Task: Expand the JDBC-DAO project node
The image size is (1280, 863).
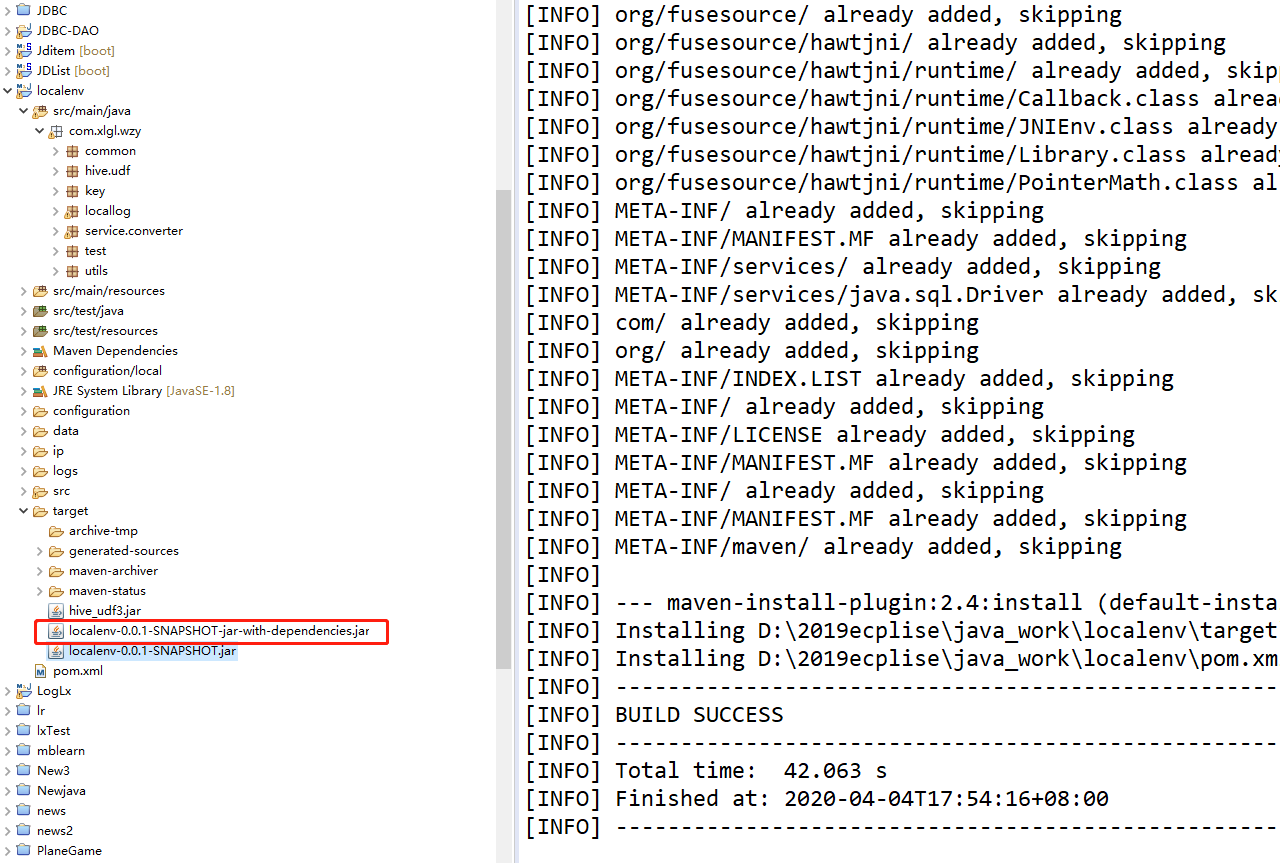Action: click(8, 30)
